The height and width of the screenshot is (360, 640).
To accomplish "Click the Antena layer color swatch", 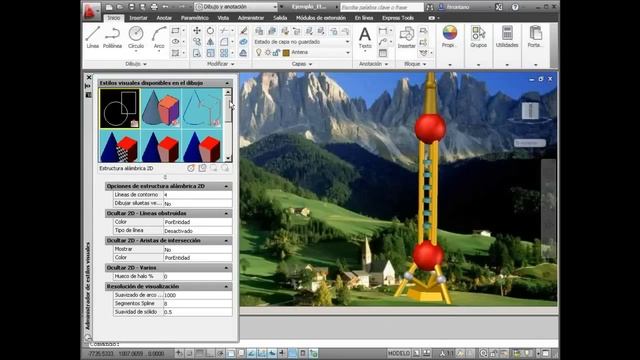I will [x=286, y=52].
